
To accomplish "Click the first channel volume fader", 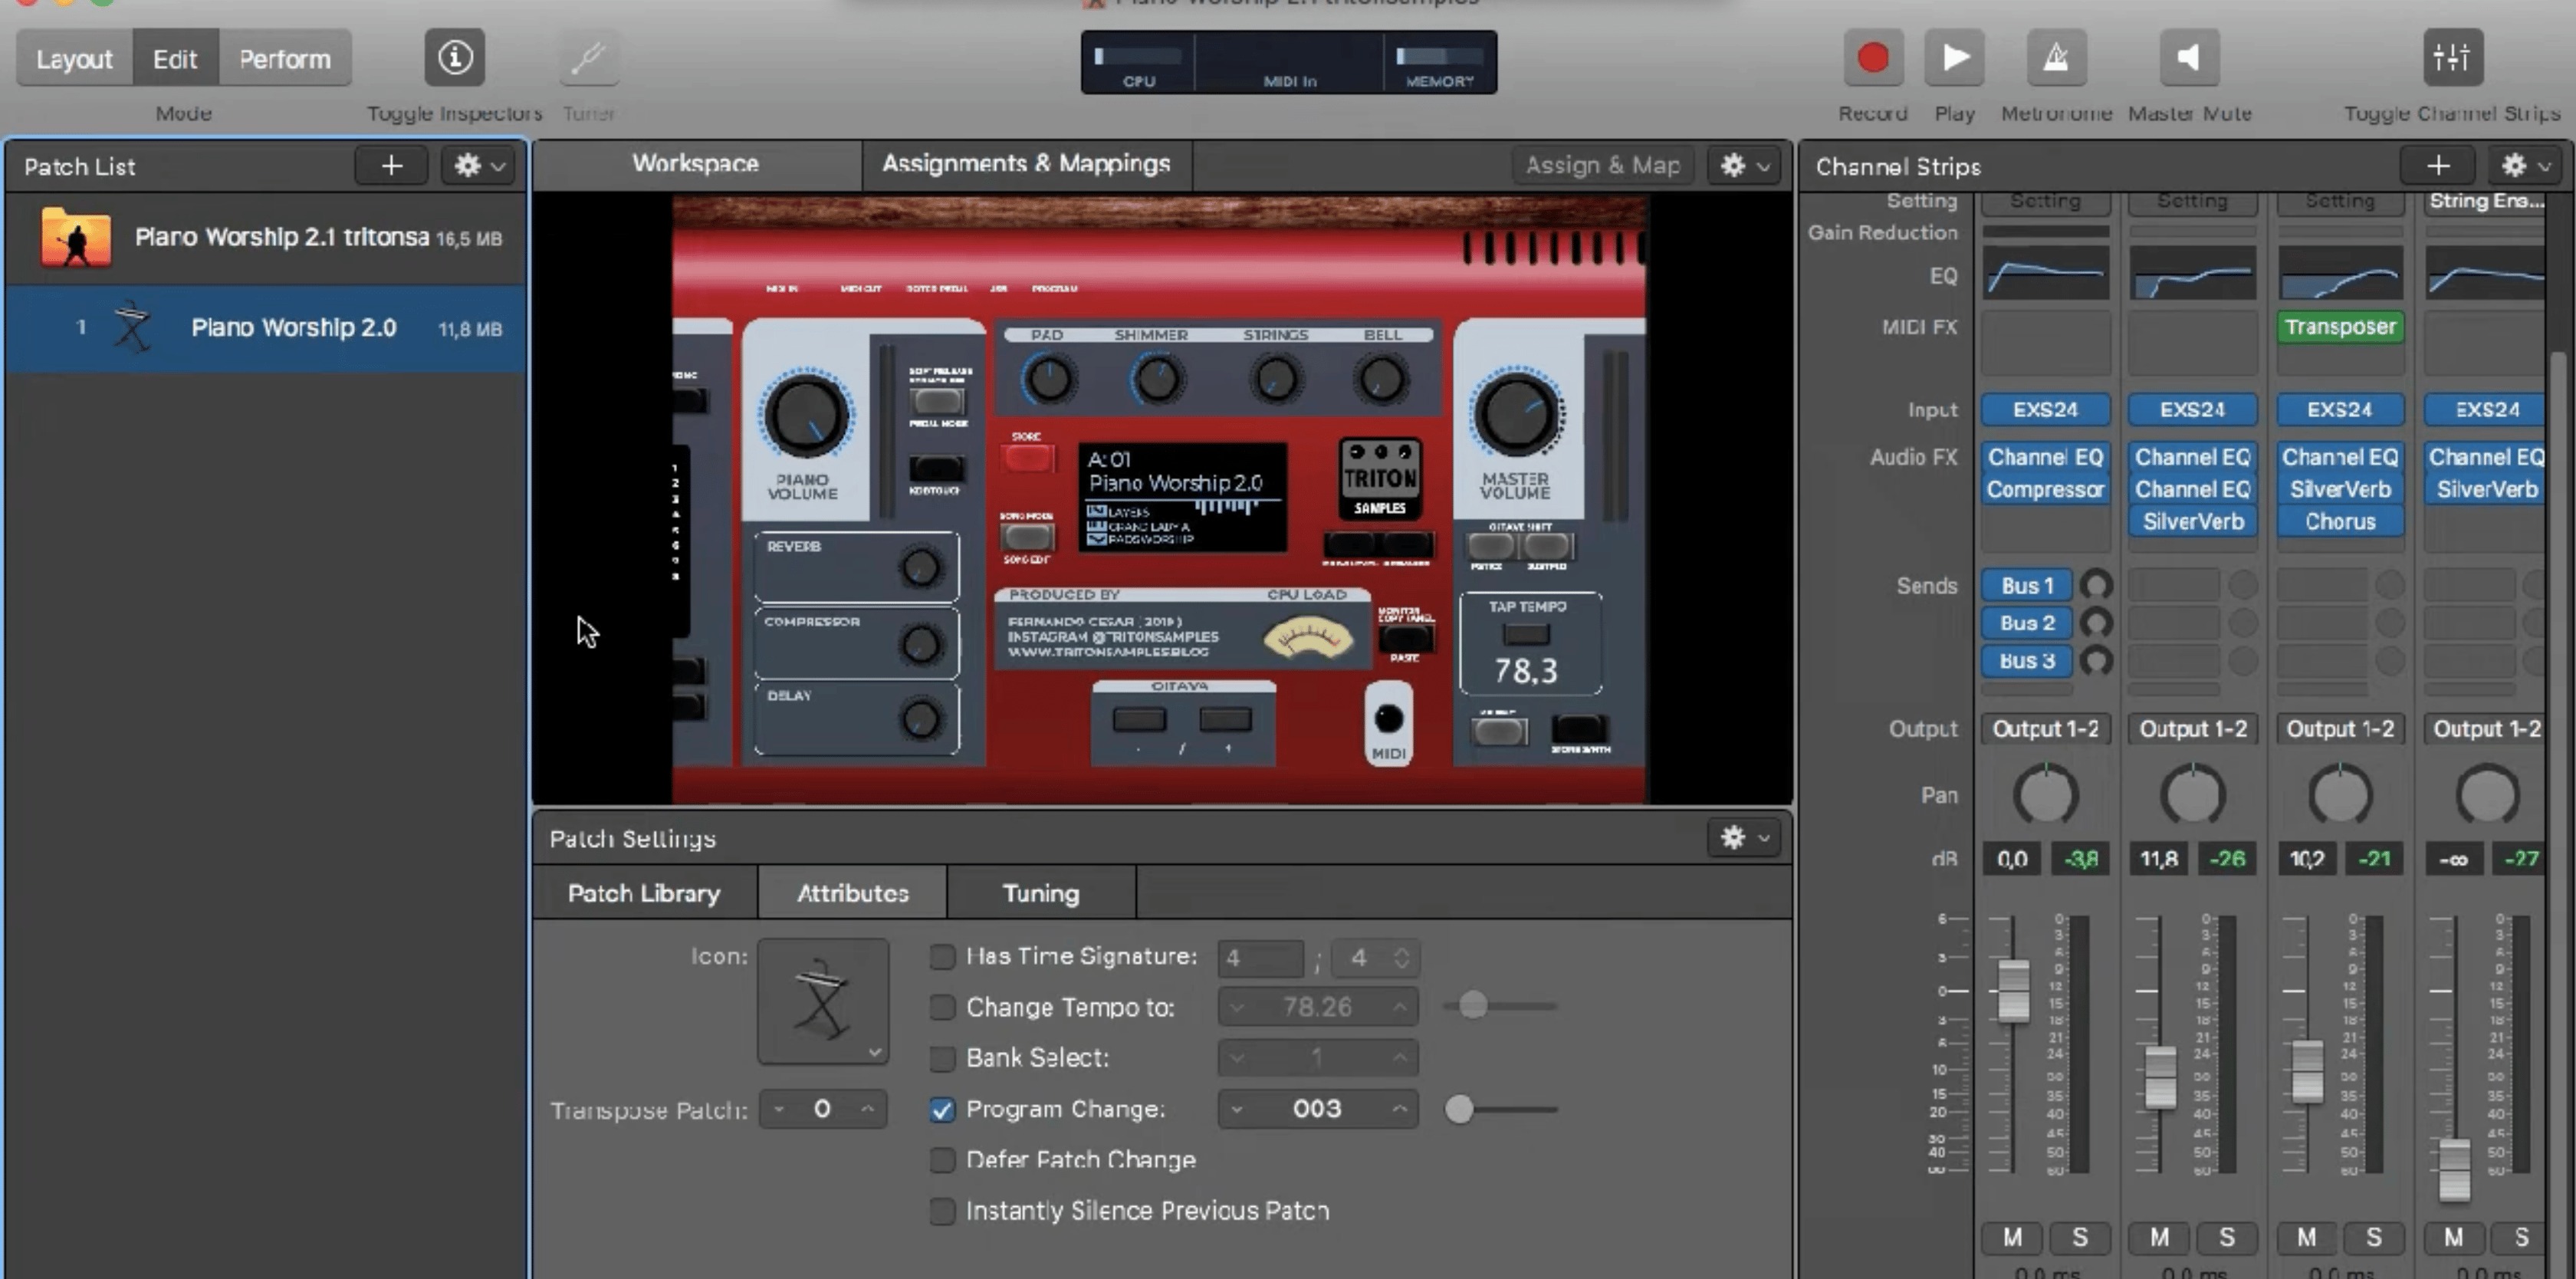I will pos(2013,991).
